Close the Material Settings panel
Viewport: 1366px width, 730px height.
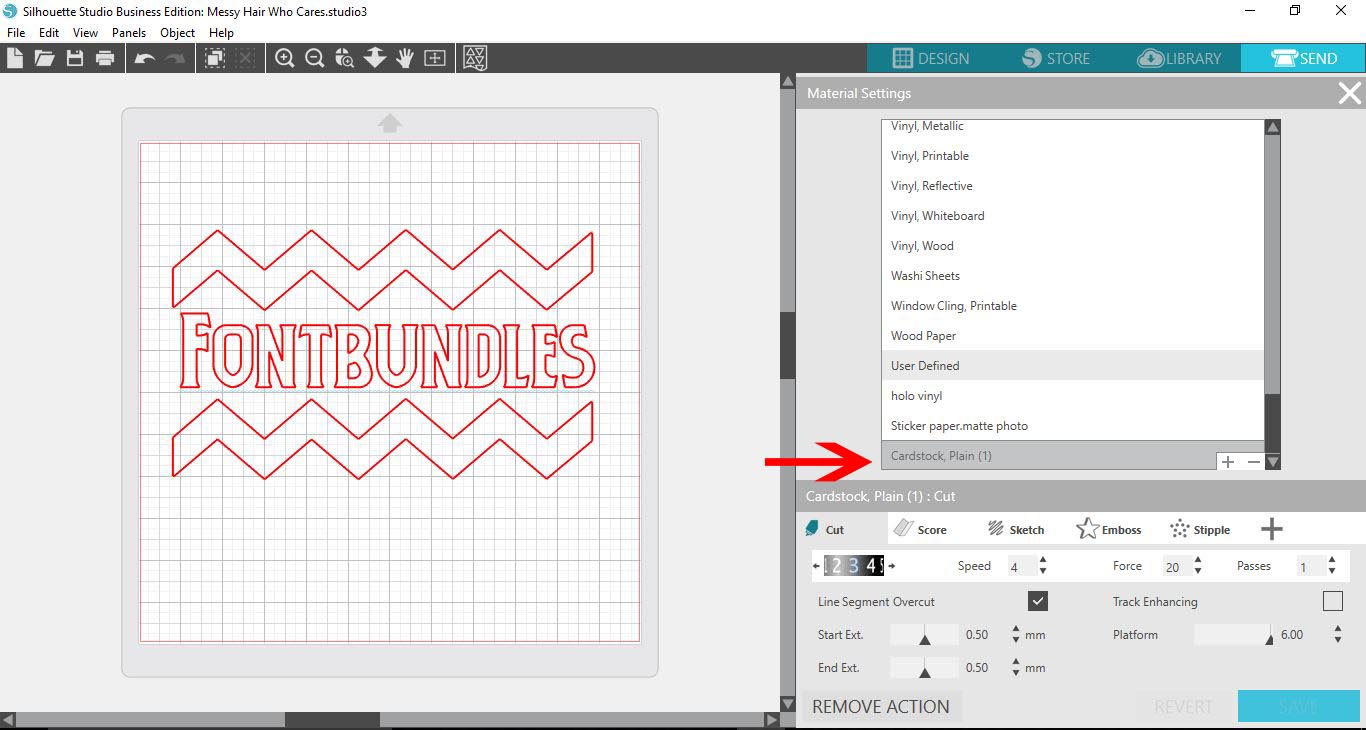coord(1350,93)
